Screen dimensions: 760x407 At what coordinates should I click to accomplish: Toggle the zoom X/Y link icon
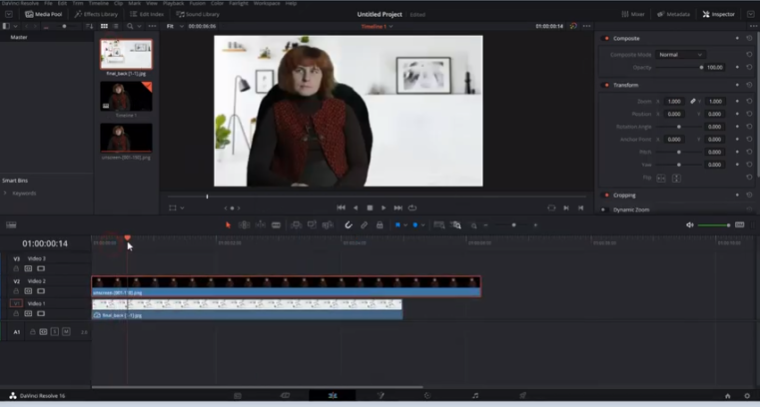tap(691, 101)
